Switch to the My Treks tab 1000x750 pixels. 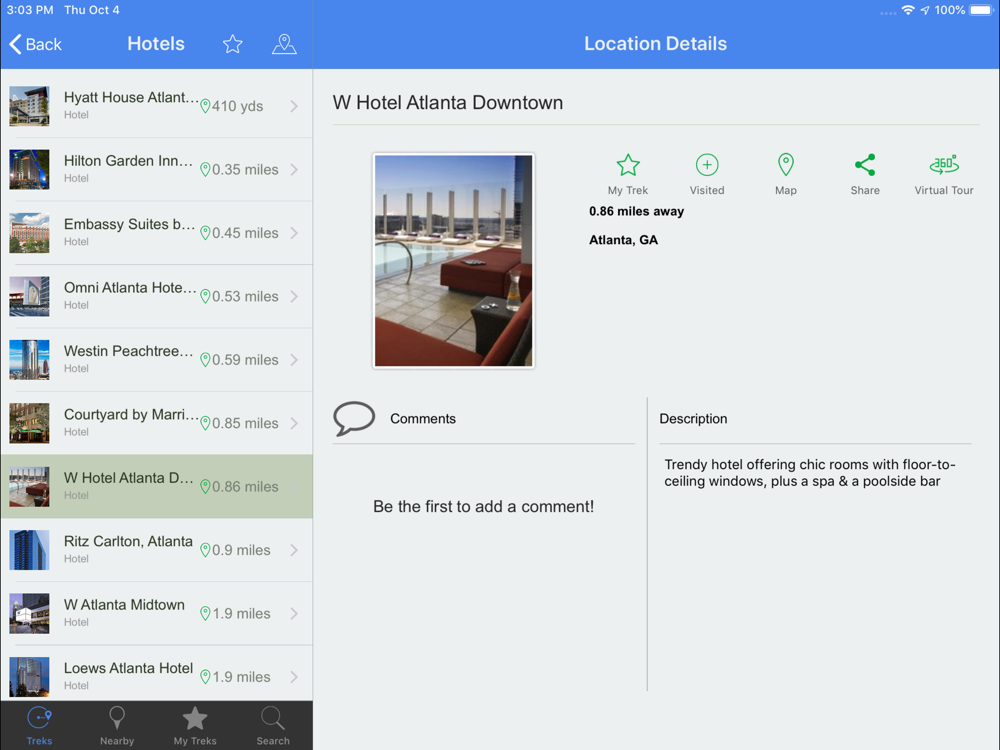click(x=195, y=726)
